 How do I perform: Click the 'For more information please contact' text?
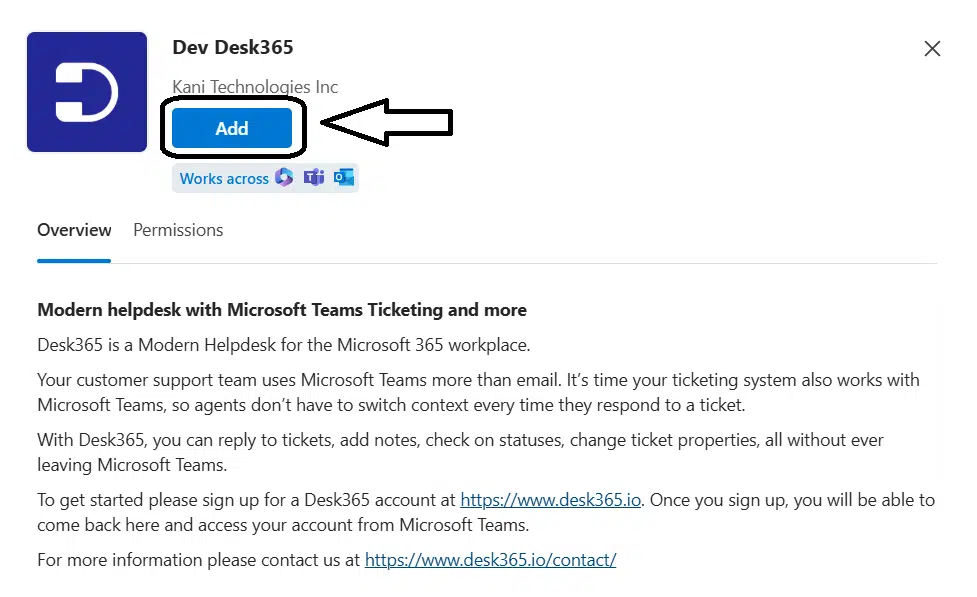click(x=198, y=560)
